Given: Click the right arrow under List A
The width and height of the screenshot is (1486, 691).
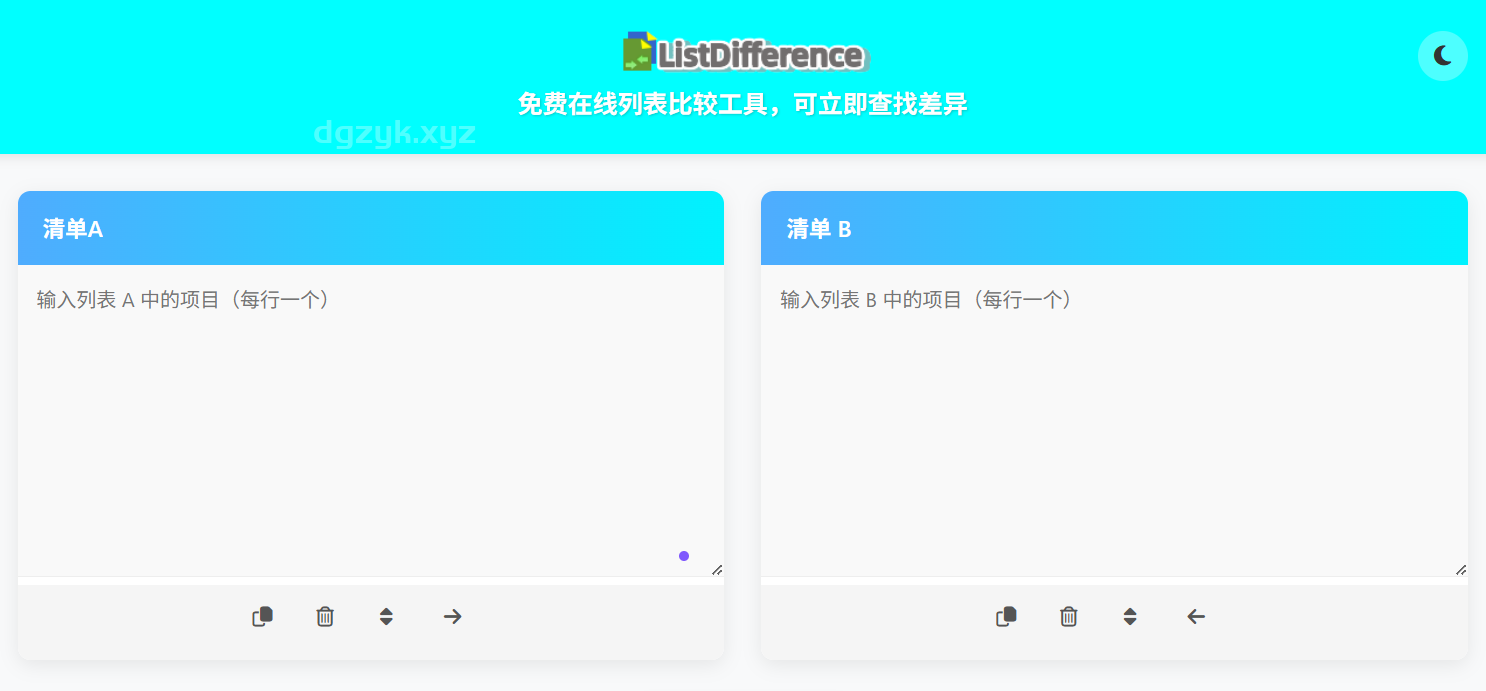Looking at the screenshot, I should pyautogui.click(x=452, y=617).
